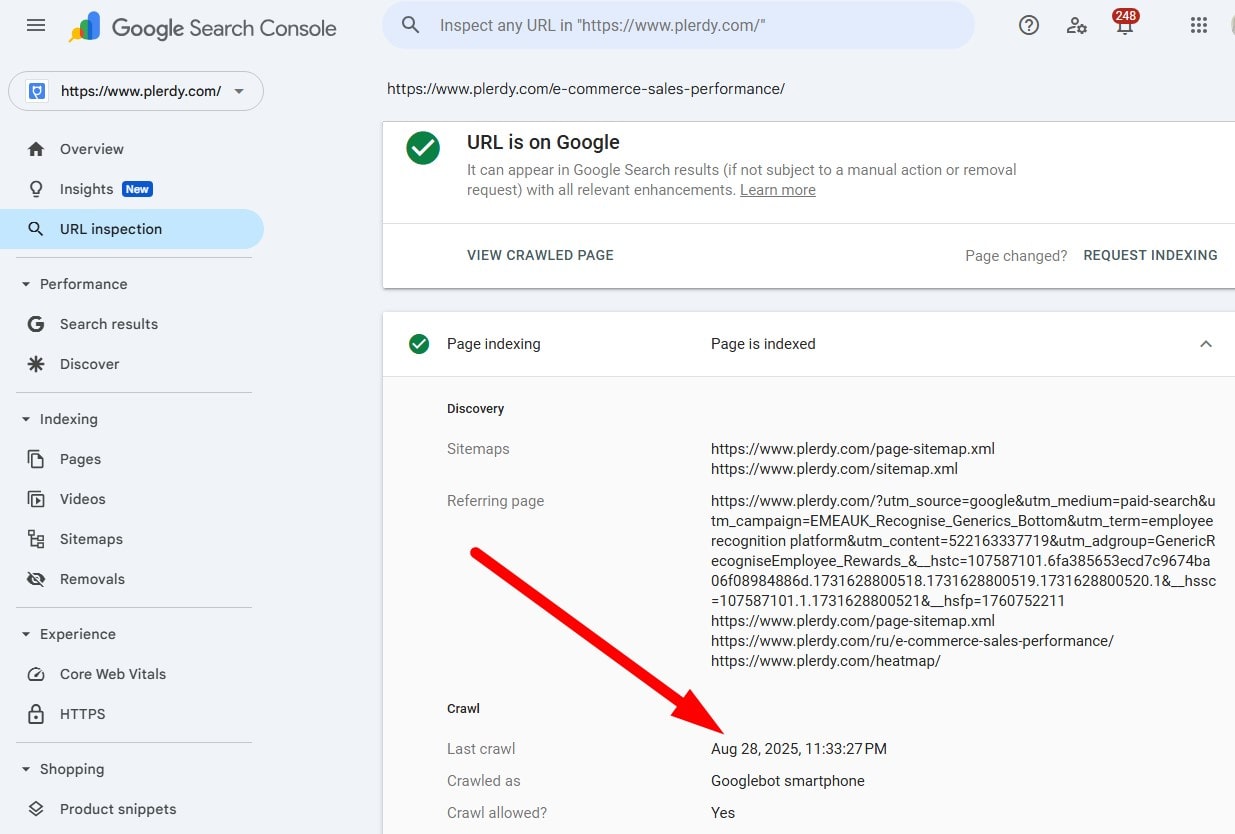Open Removals via the crossed-eye icon
Viewport: 1235px width, 834px height.
(35, 578)
